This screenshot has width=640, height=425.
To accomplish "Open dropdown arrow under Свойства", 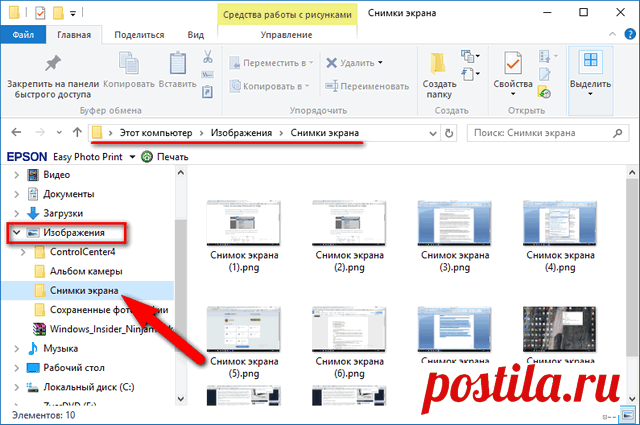I will 513,94.
